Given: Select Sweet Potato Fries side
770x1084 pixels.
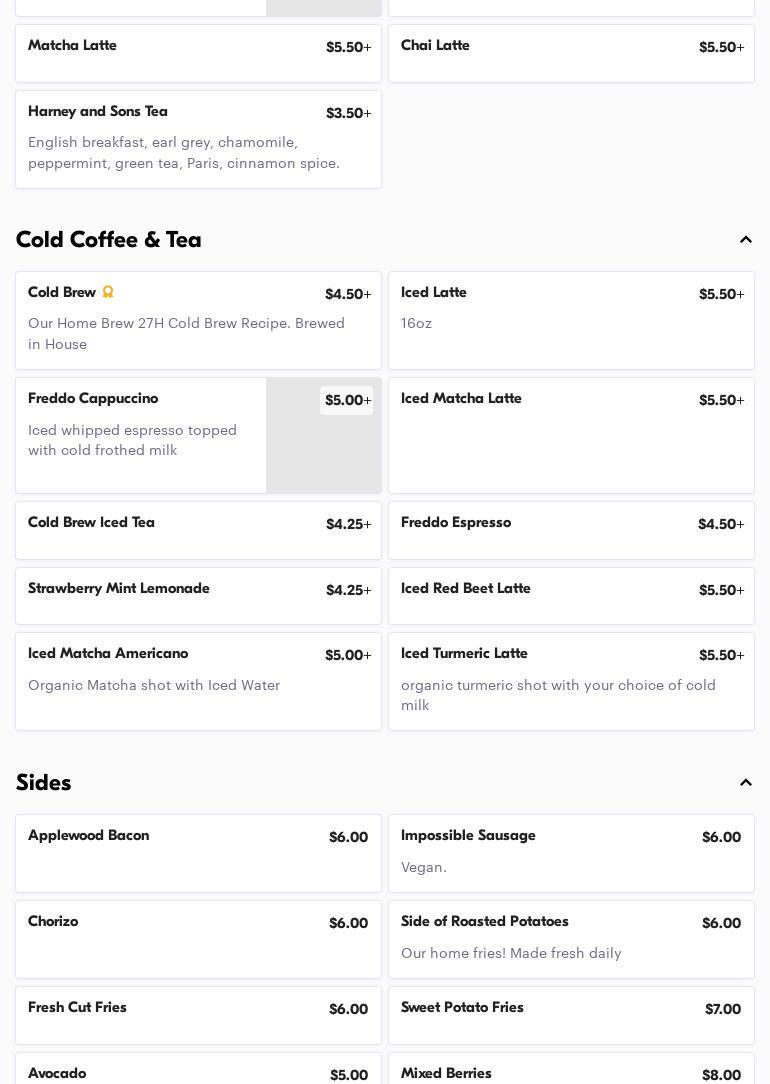Looking at the screenshot, I should click(571, 1015).
